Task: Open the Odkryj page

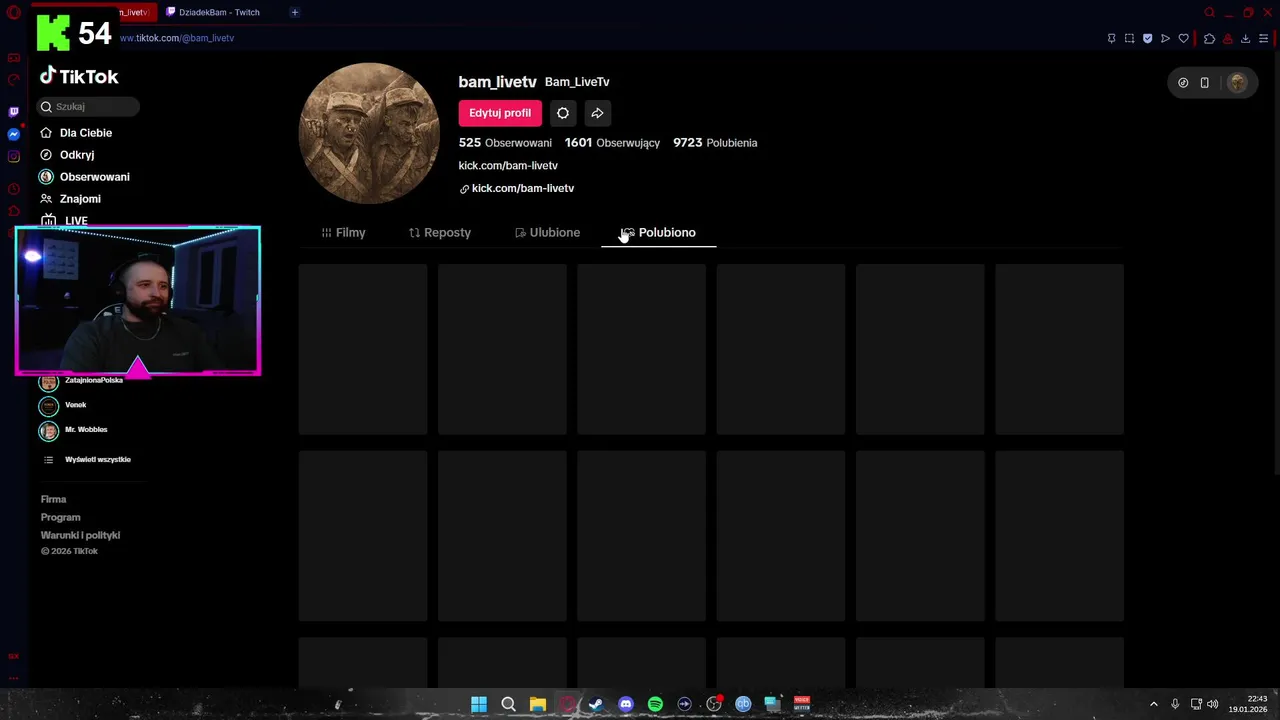Action: coord(67,155)
